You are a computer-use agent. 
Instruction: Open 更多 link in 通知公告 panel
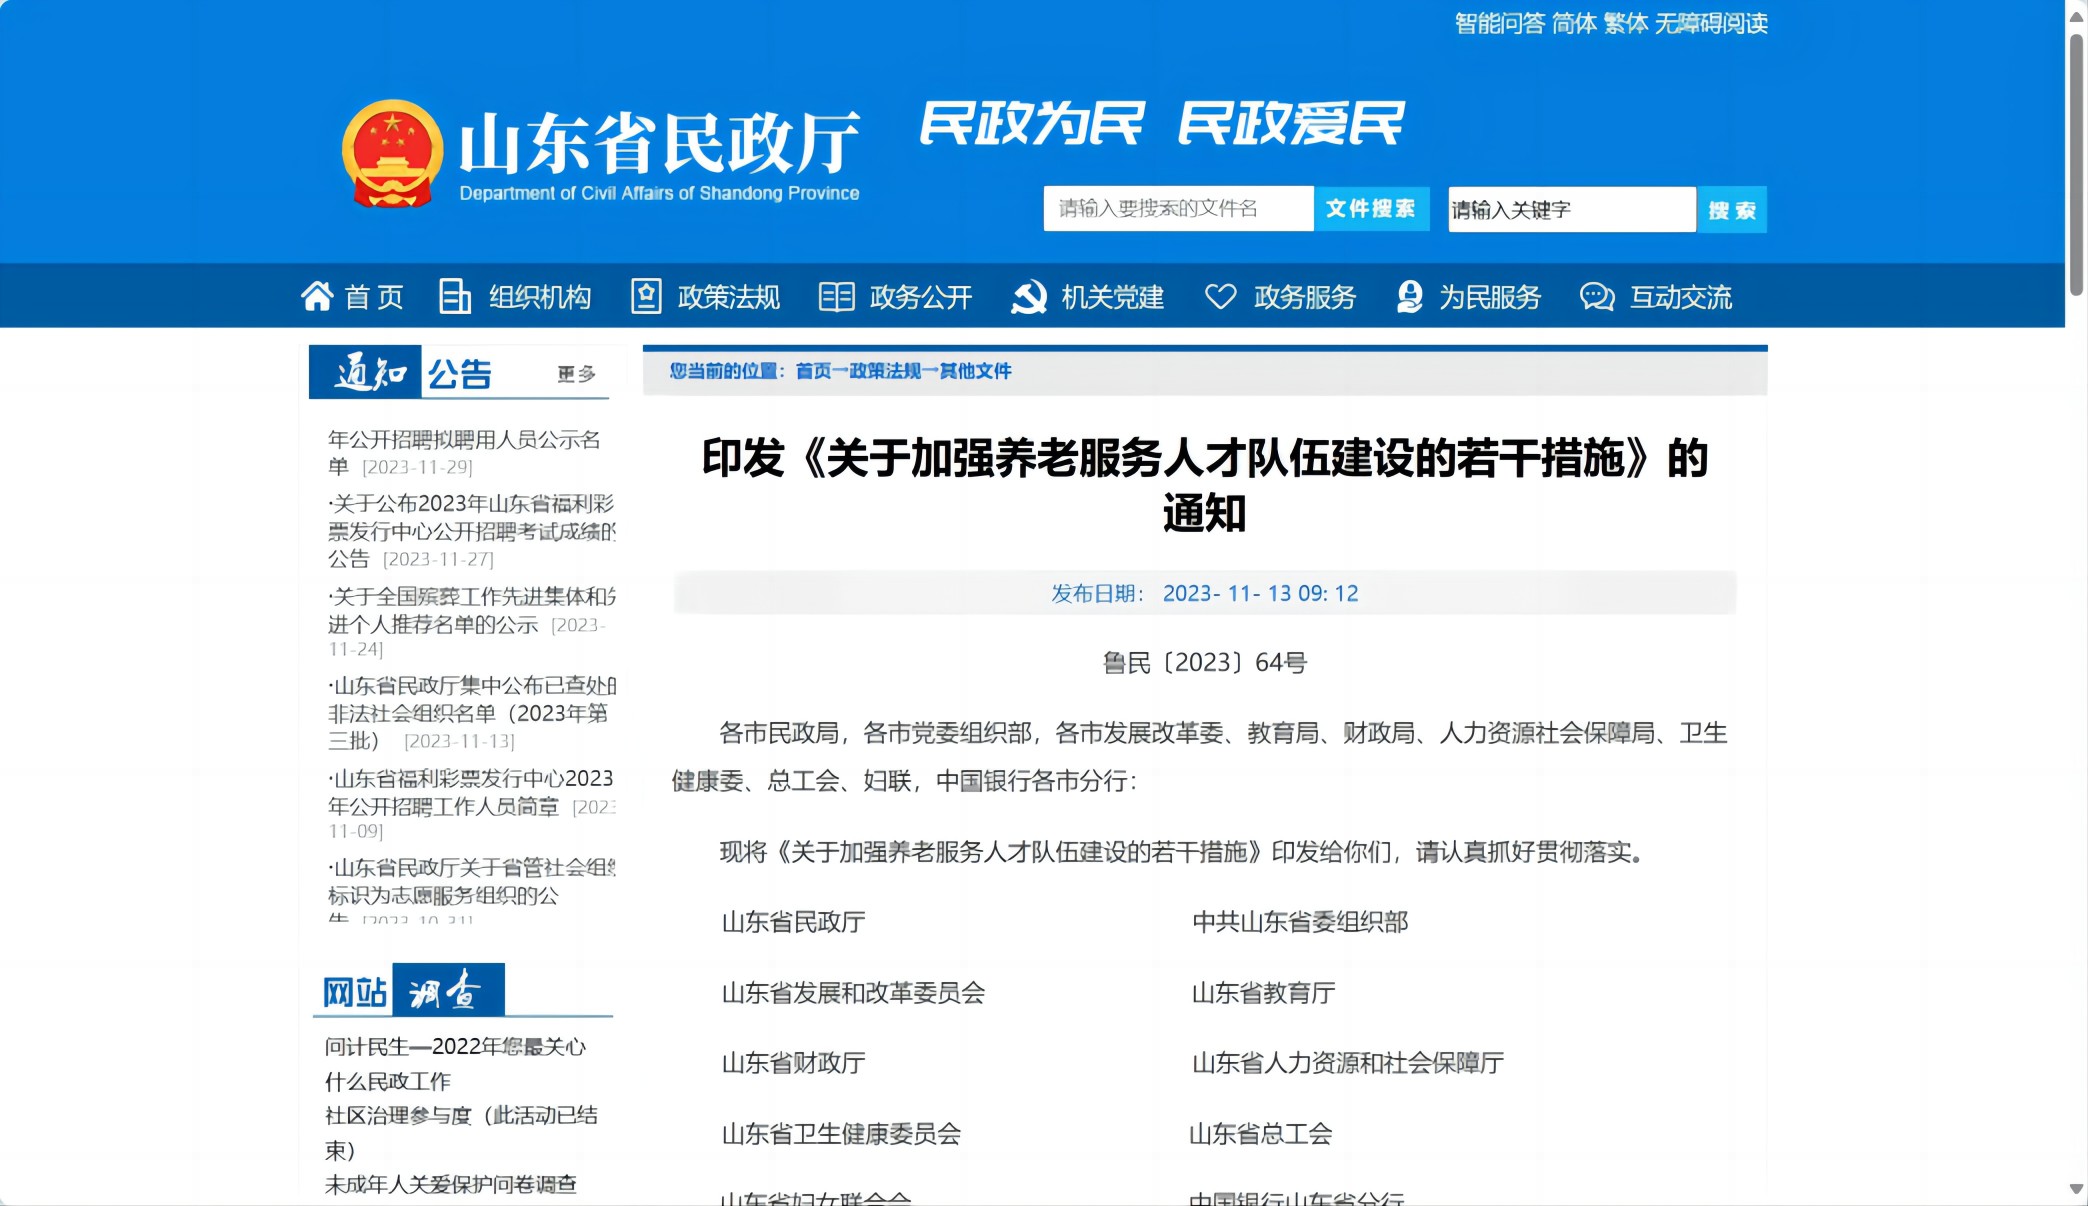click(x=576, y=374)
